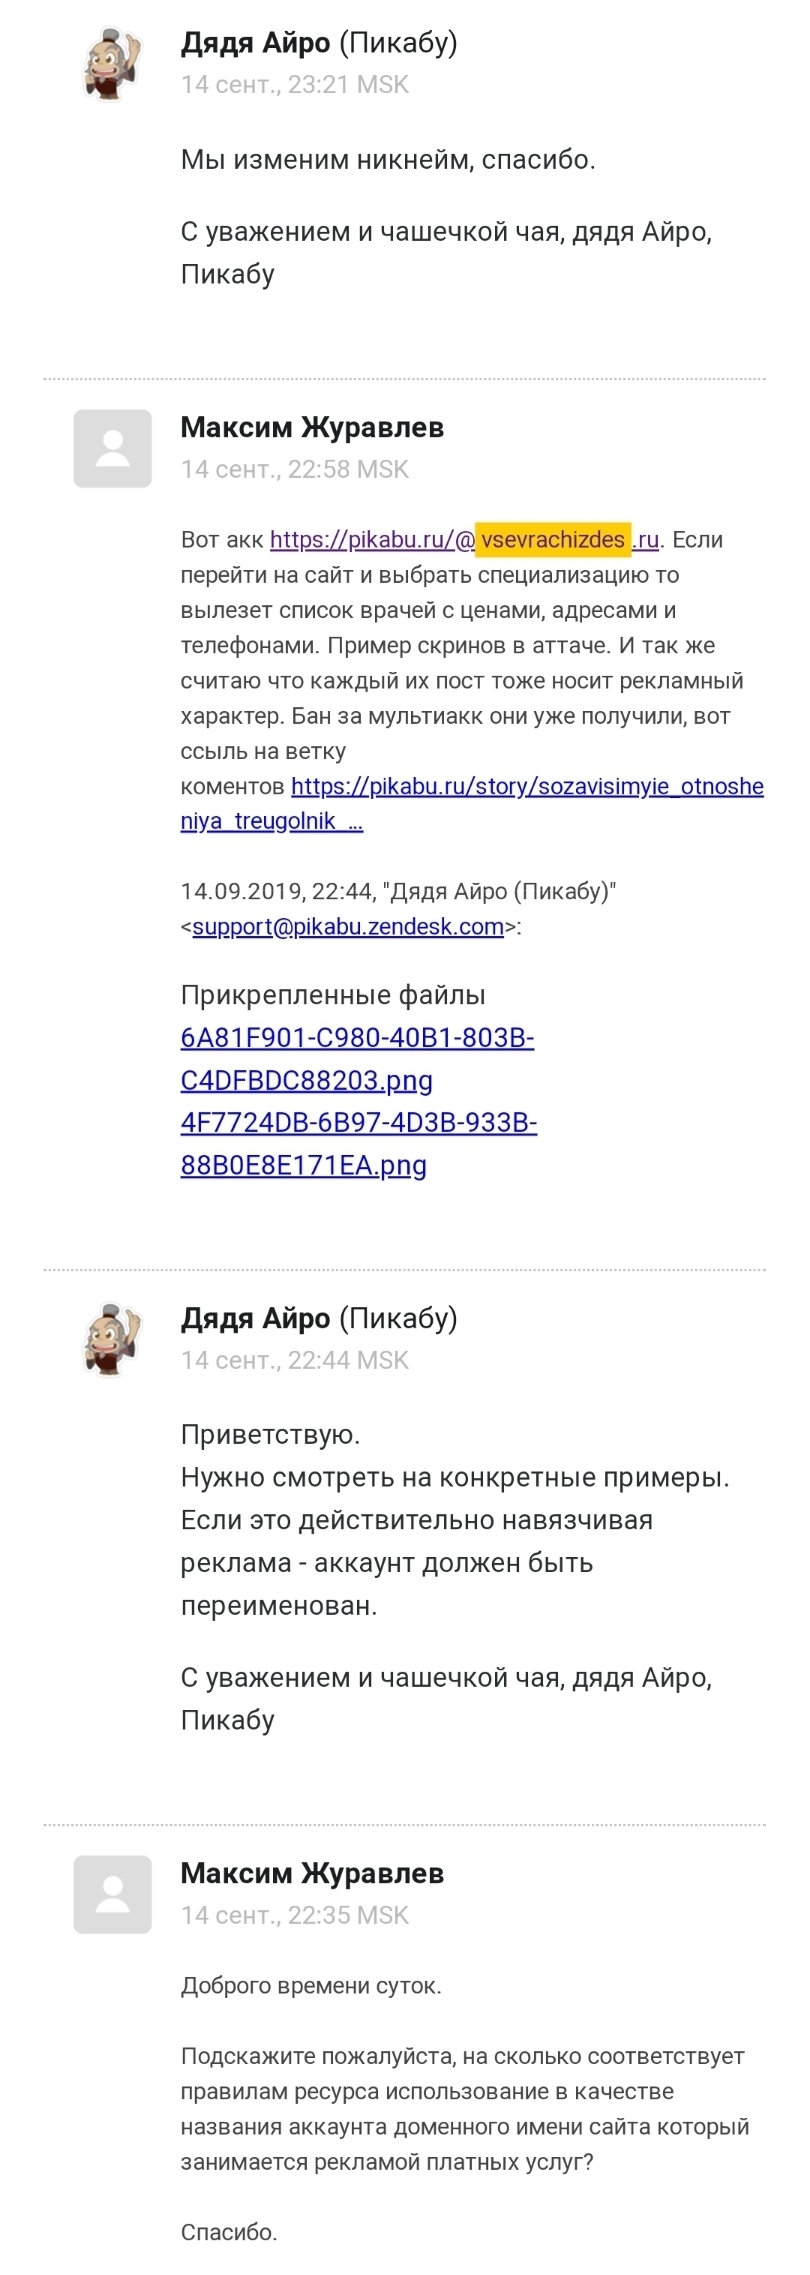Viewport: 810px width, 2275px height.
Task: Open the sozavisimyie_otnosheniya story link
Action: 527,787
